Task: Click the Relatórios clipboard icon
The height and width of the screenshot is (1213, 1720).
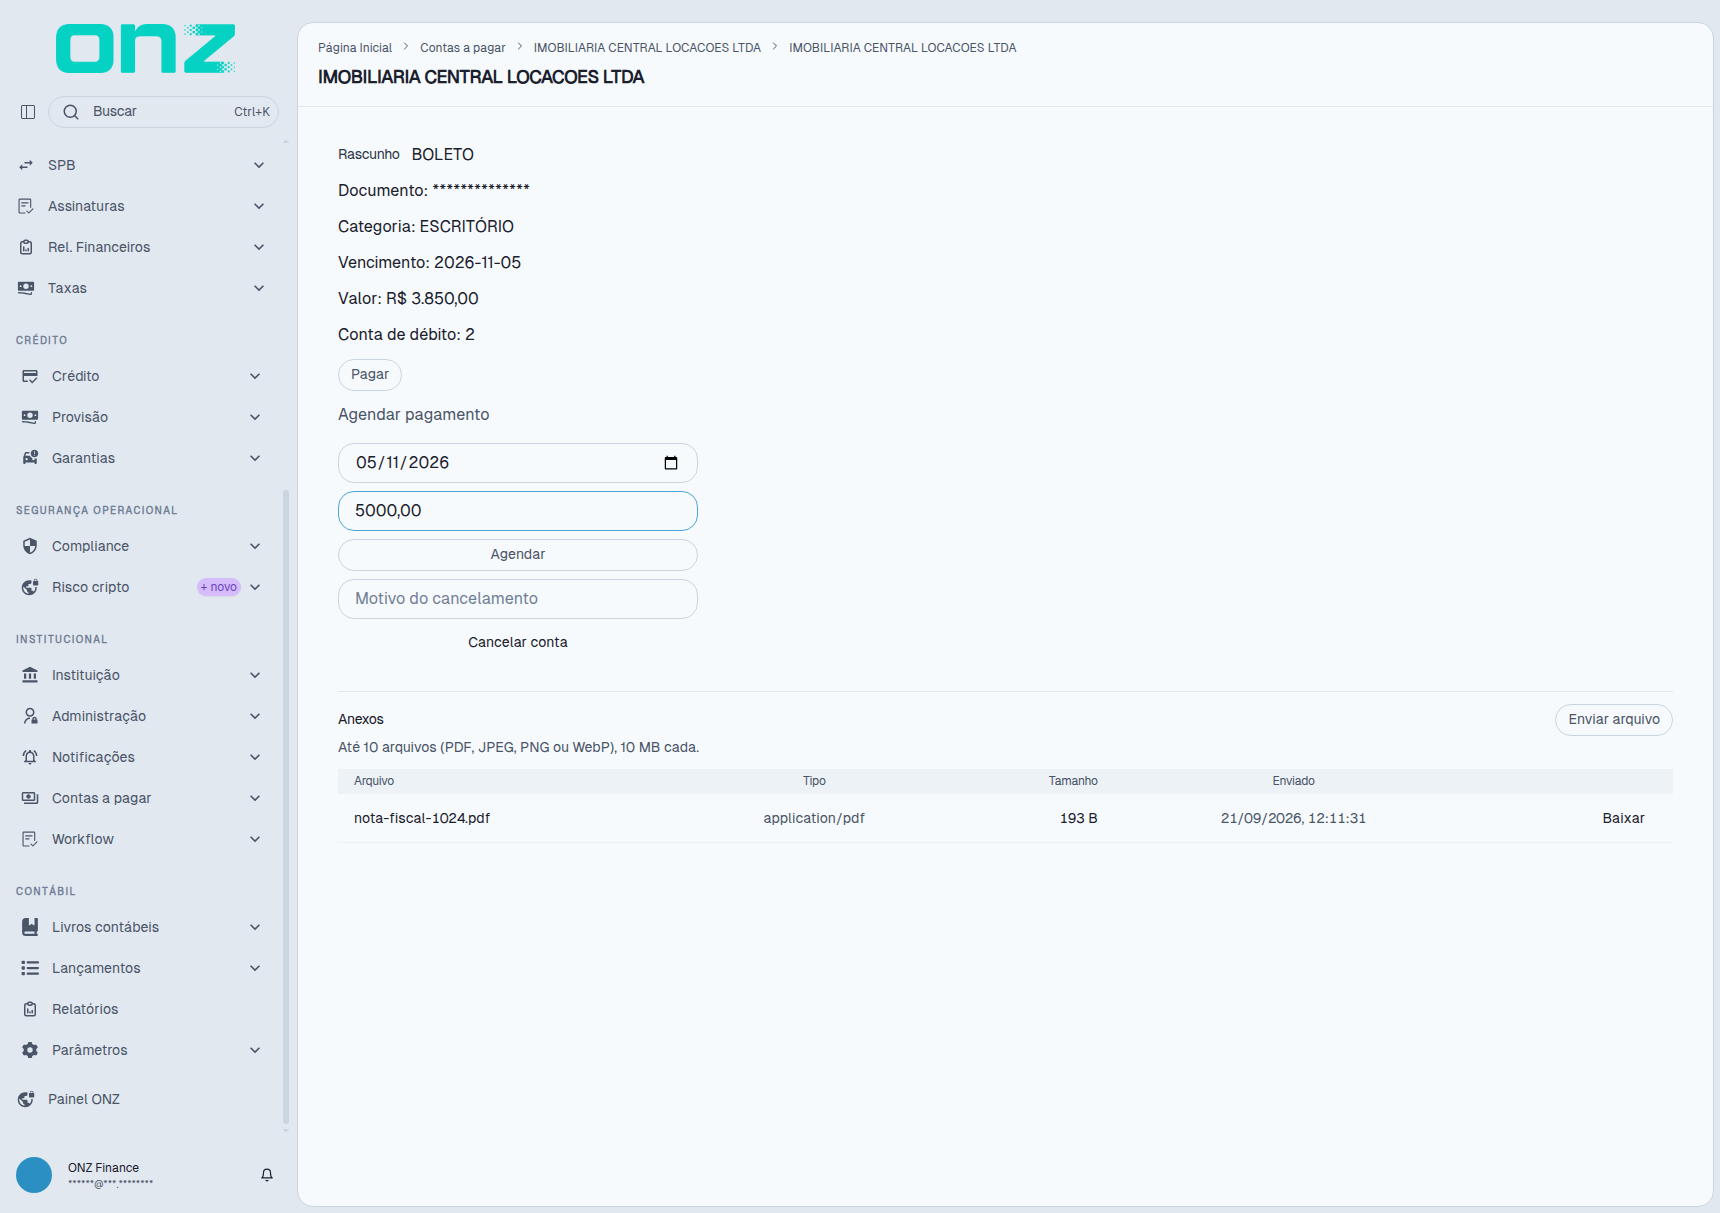Action: click(x=30, y=1009)
